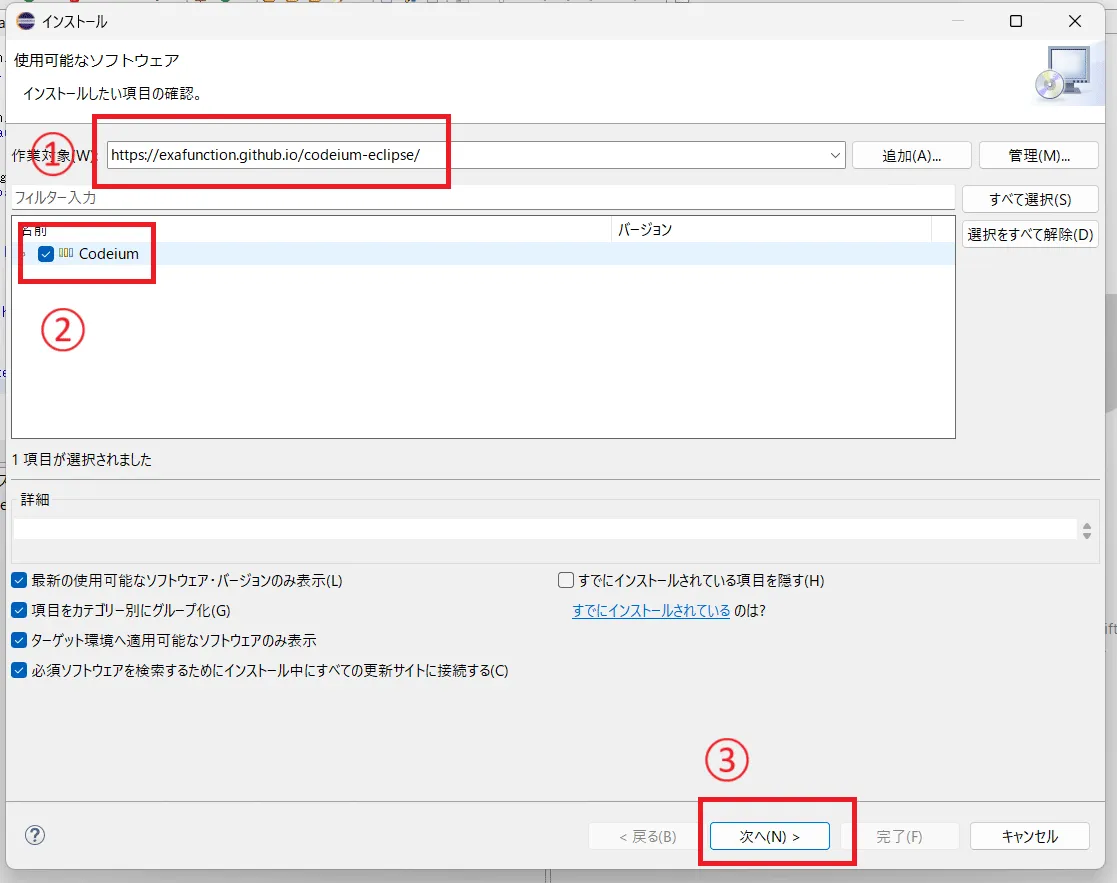This screenshot has height=883, width=1117.
Task: Click the Codeium category icon
Action: 66,253
